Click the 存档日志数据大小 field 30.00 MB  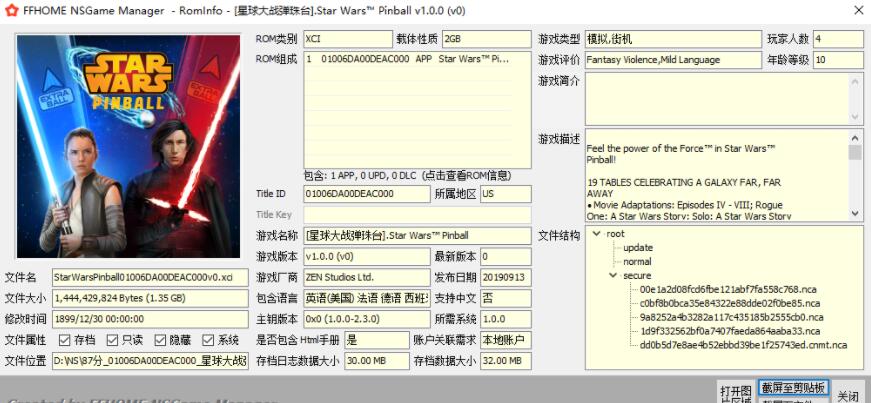coord(377,361)
